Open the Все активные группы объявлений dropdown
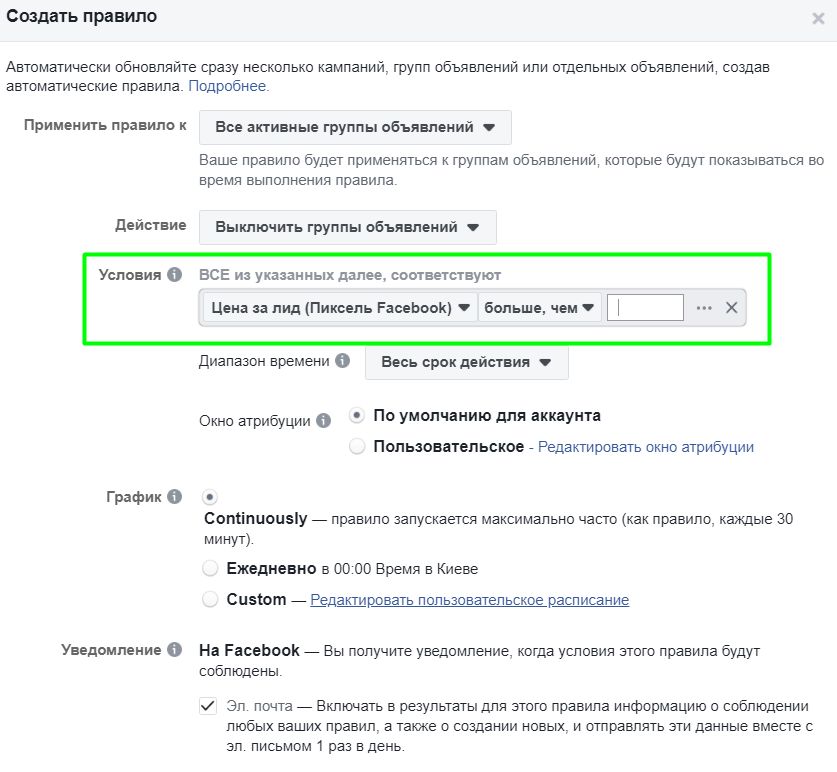Image resolution: width=837 pixels, height=772 pixels. point(355,127)
